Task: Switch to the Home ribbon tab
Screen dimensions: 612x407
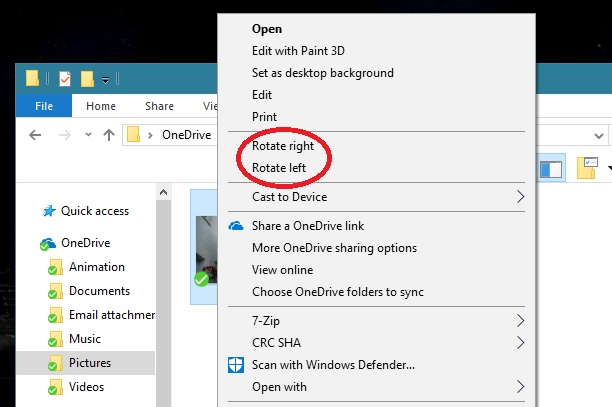Action: tap(101, 106)
